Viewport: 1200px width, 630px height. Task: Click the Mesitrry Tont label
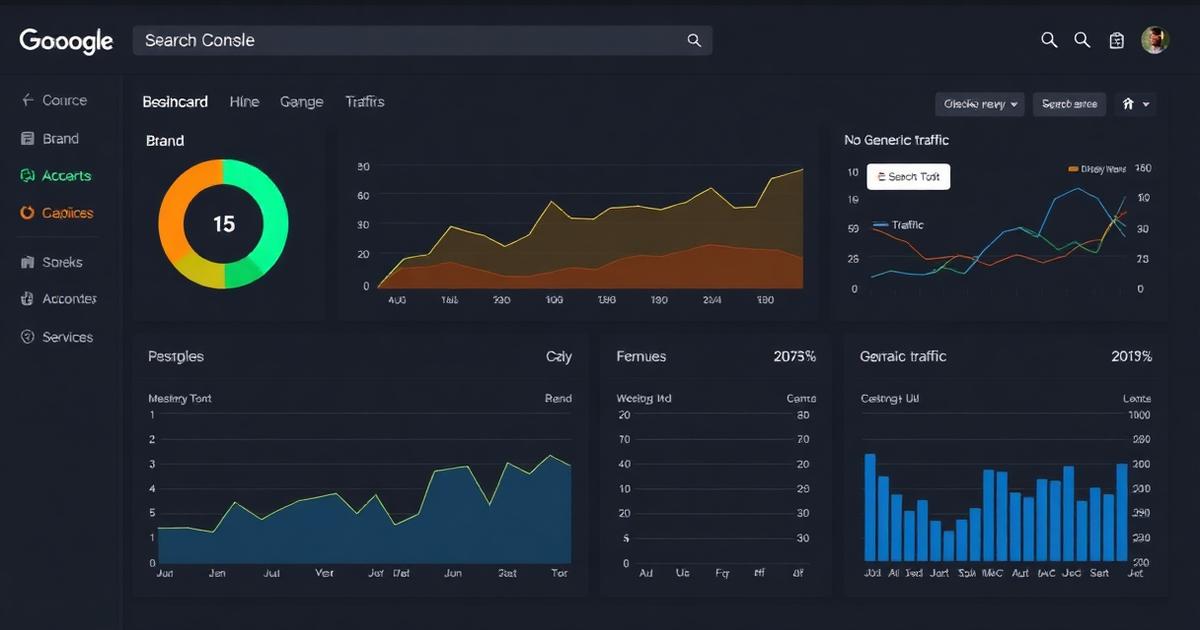coord(180,398)
